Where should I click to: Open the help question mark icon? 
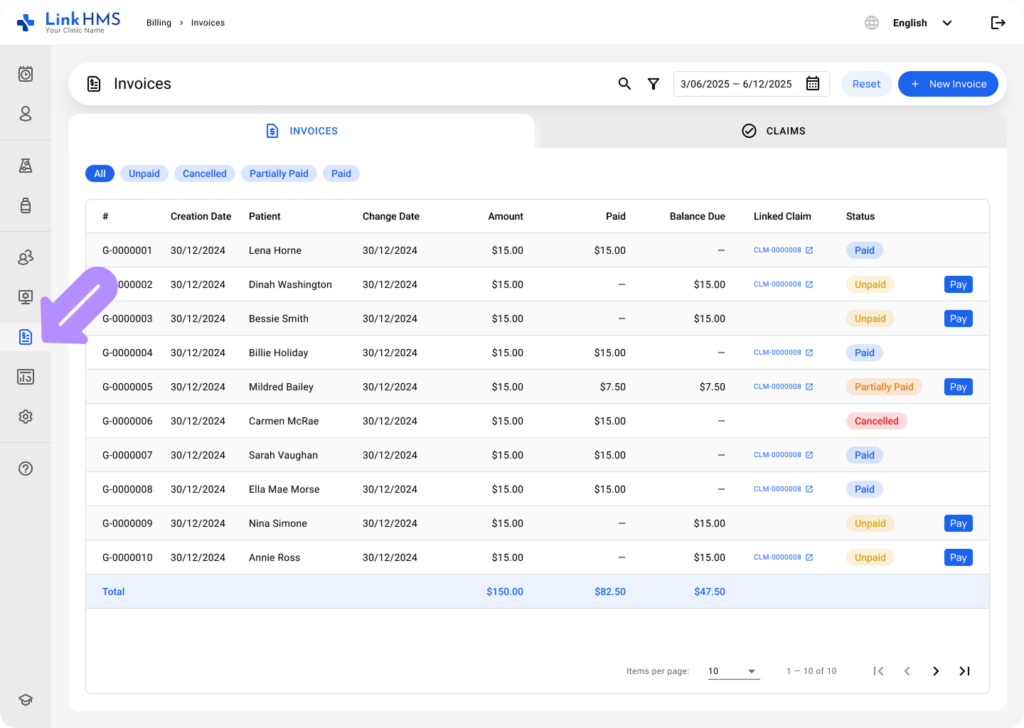tap(25, 469)
